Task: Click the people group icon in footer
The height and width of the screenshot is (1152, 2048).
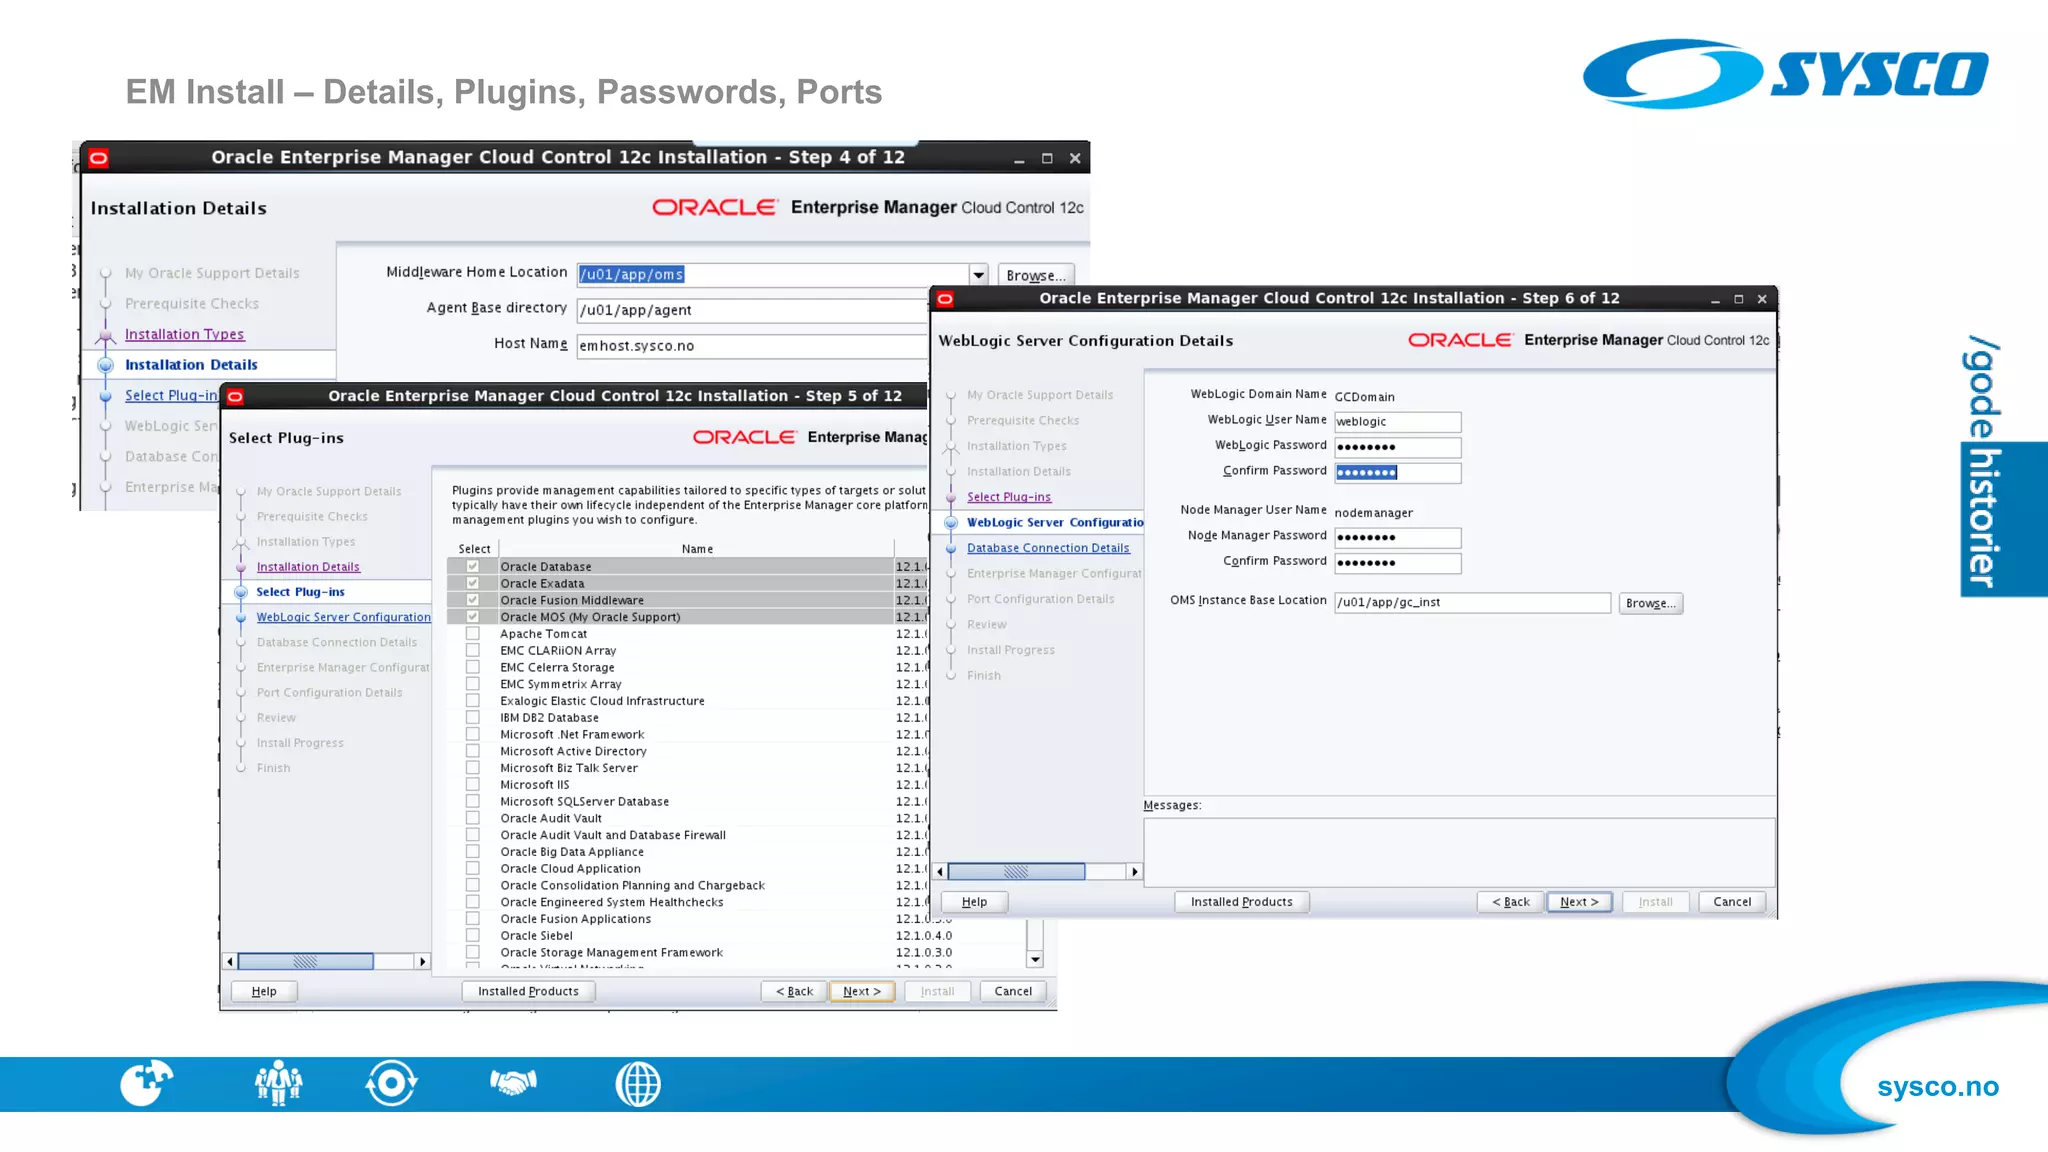Action: pyautogui.click(x=278, y=1083)
